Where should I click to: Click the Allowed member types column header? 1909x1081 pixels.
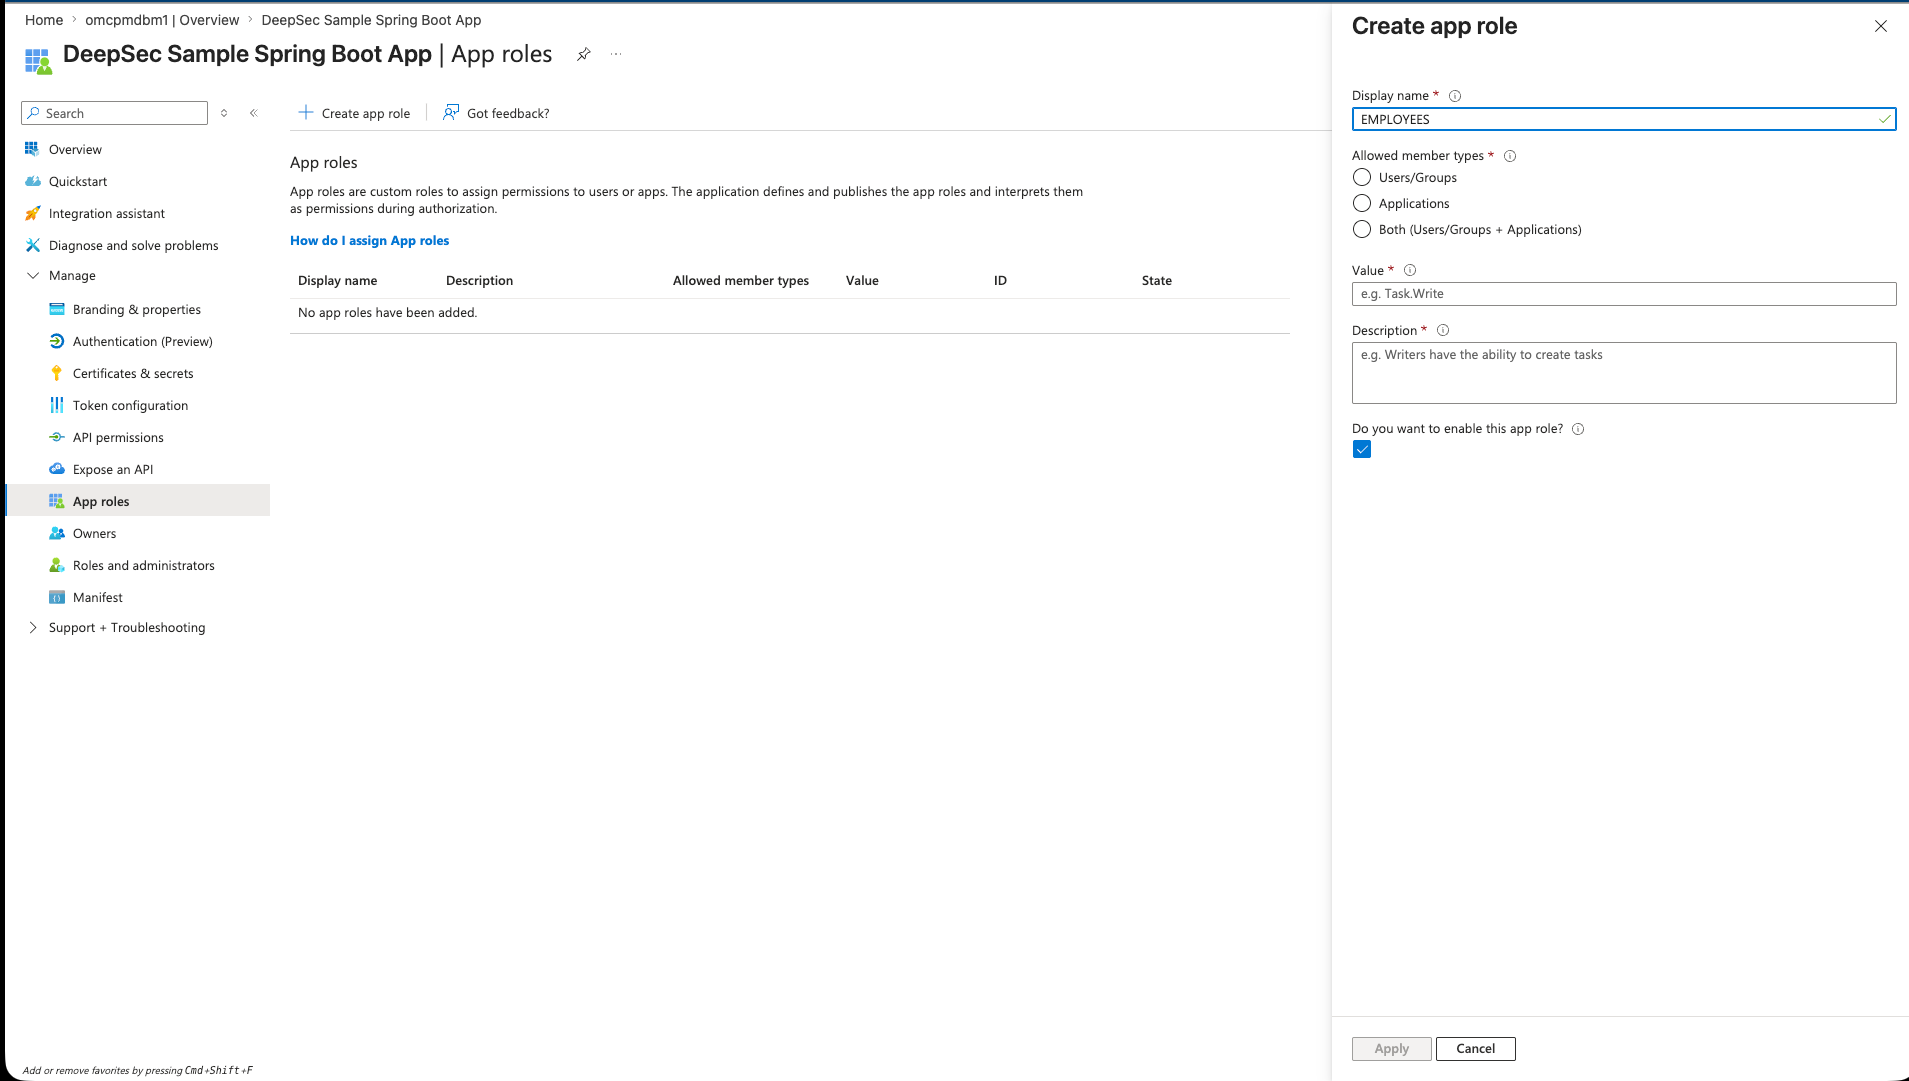pyautogui.click(x=740, y=280)
